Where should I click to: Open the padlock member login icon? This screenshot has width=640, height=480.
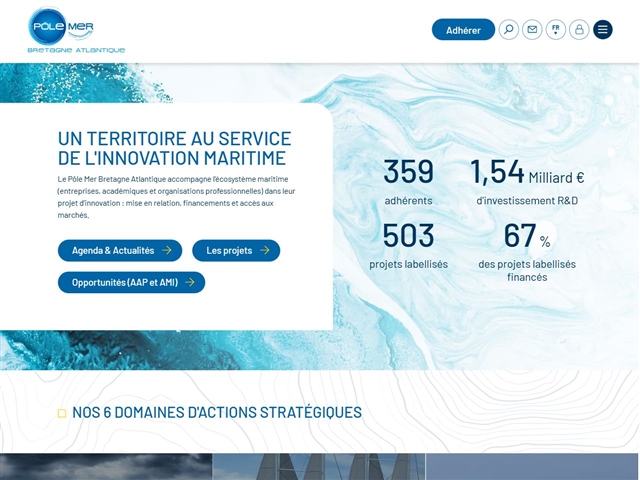579,30
